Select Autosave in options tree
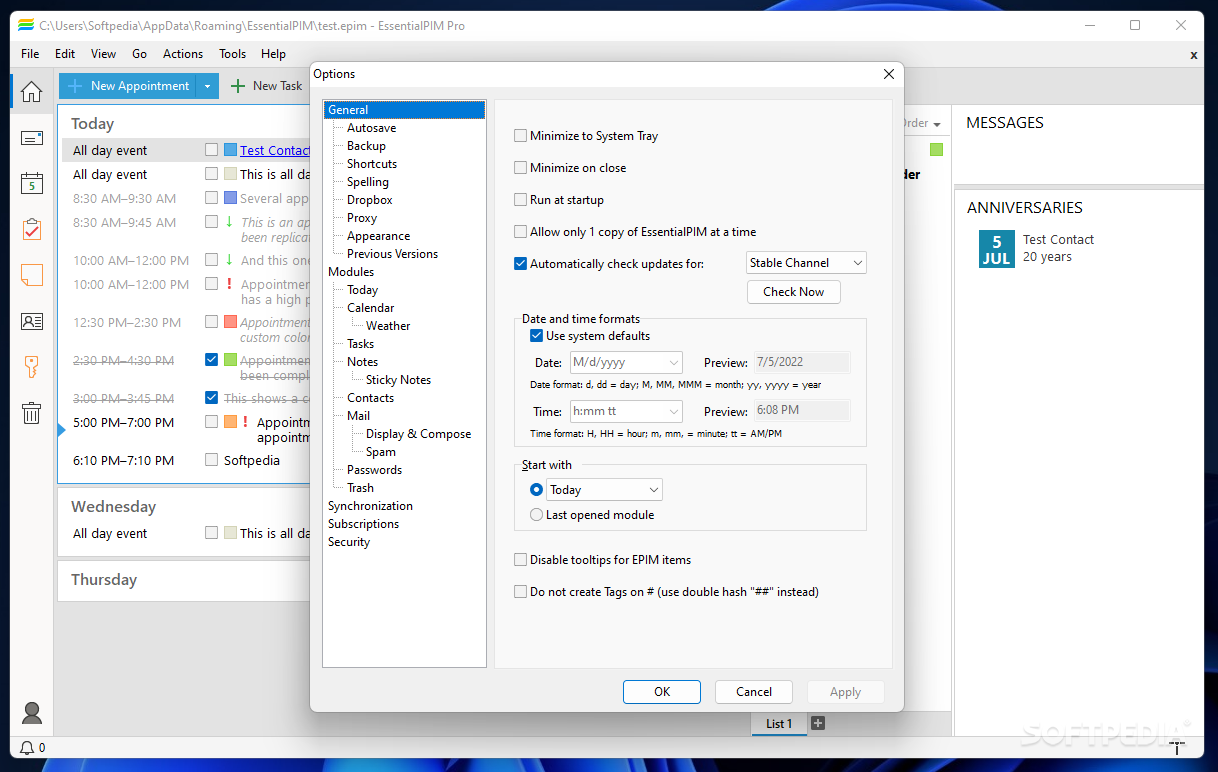 pos(371,128)
